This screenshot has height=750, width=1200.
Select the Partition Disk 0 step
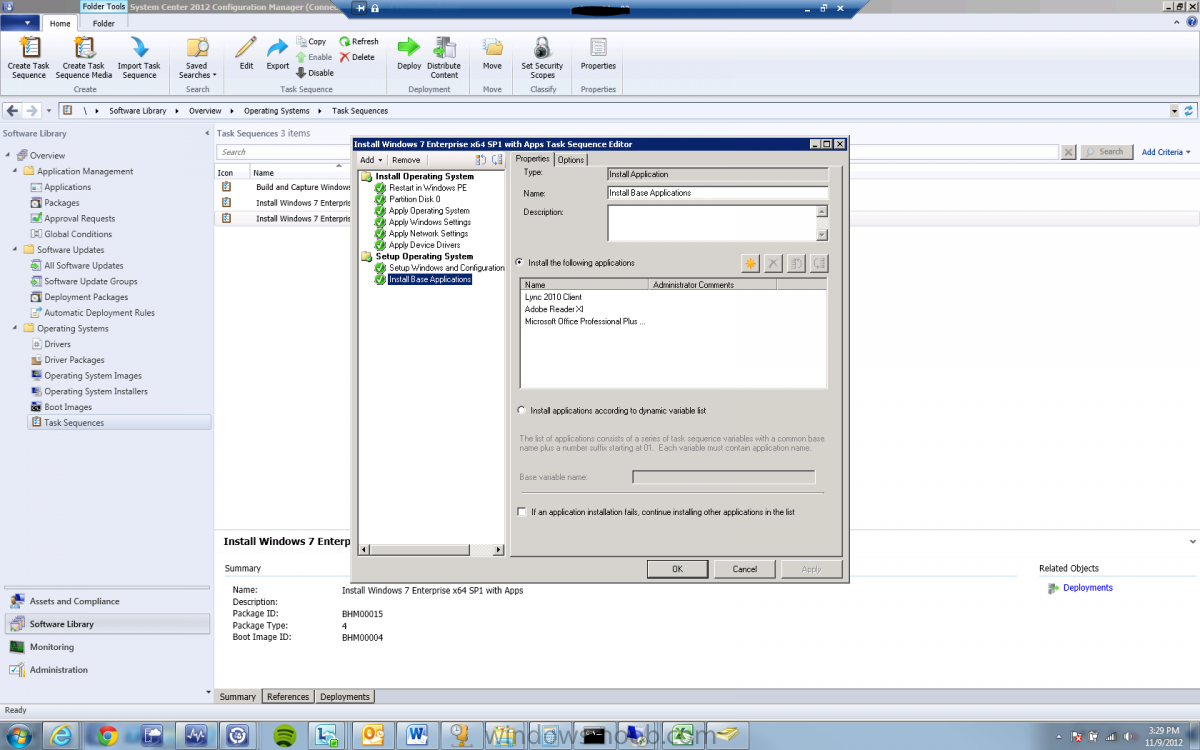point(414,199)
